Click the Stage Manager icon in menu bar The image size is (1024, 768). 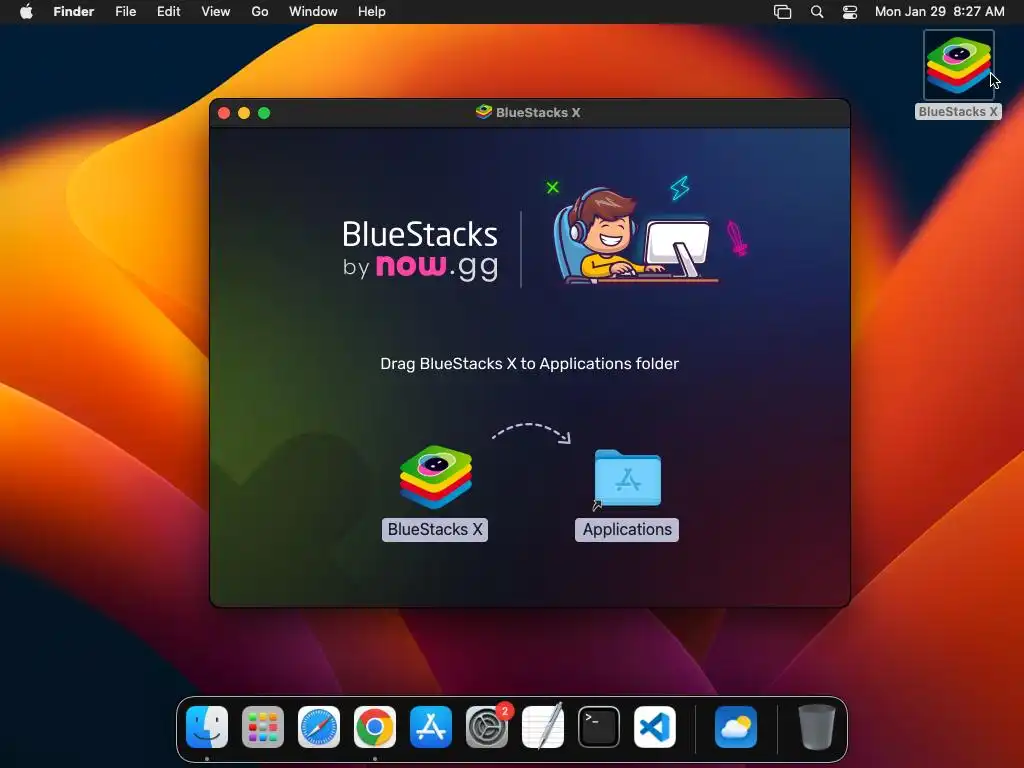click(x=782, y=12)
